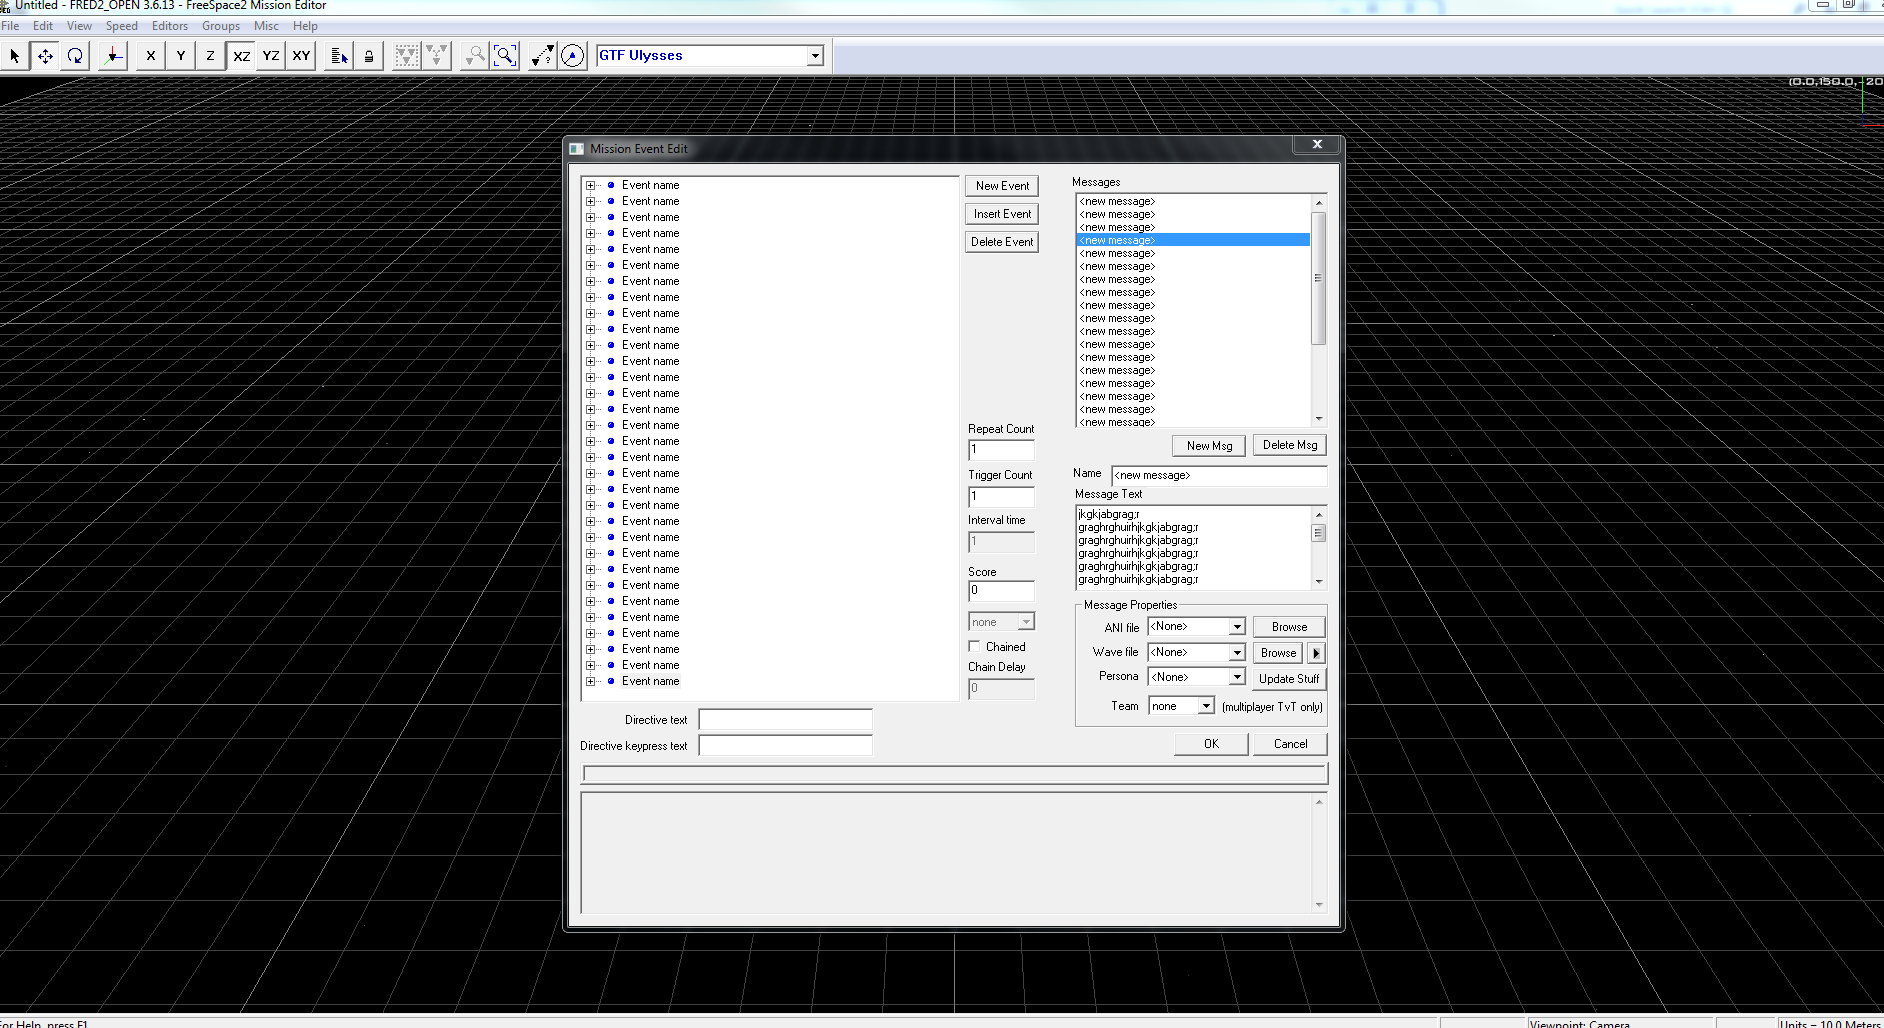
Task: Open the ANI file dropdown
Action: pyautogui.click(x=1237, y=627)
